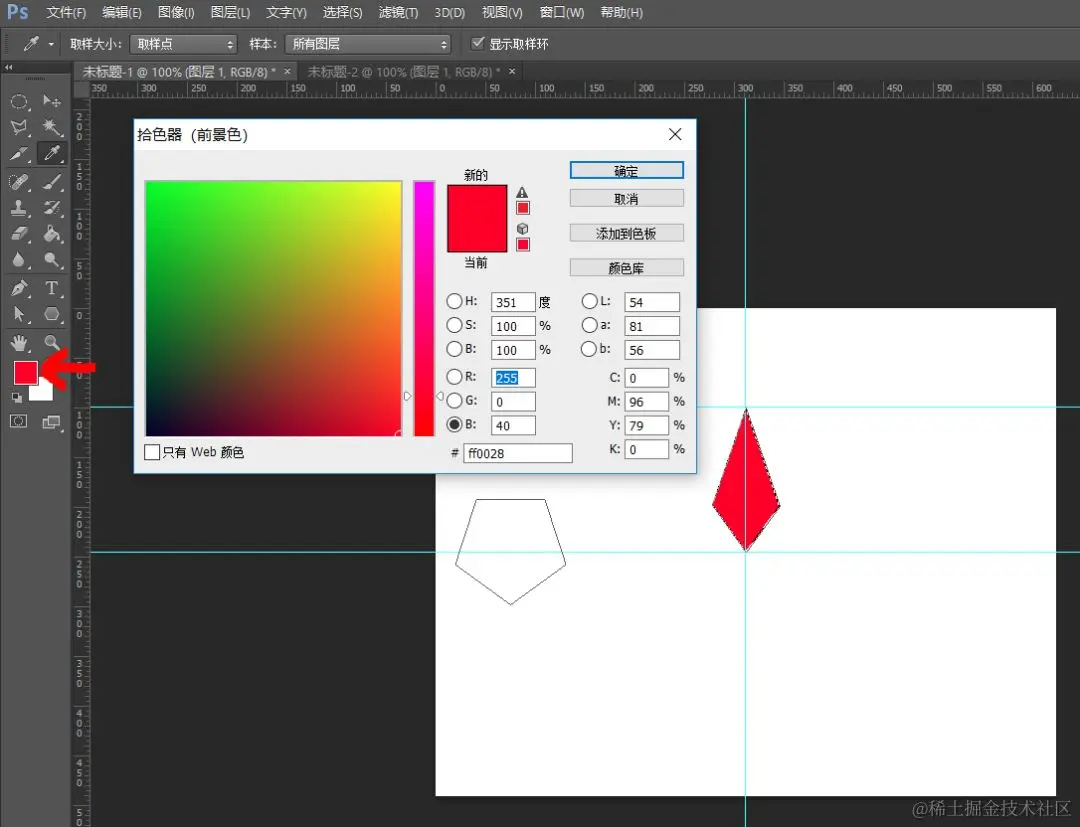The image size is (1080, 827).
Task: Open the 编辑(E) menu
Action: [122, 12]
